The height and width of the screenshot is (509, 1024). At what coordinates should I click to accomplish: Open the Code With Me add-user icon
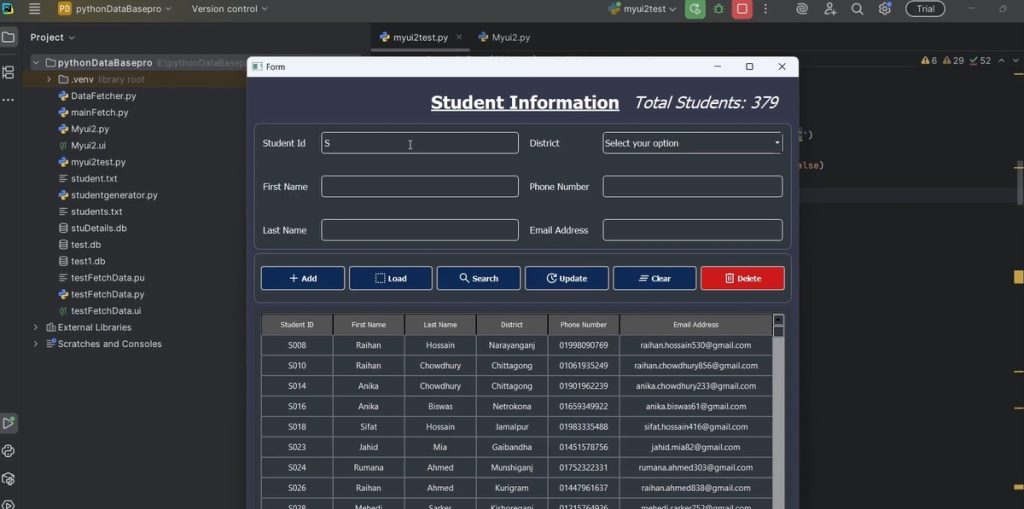click(830, 9)
